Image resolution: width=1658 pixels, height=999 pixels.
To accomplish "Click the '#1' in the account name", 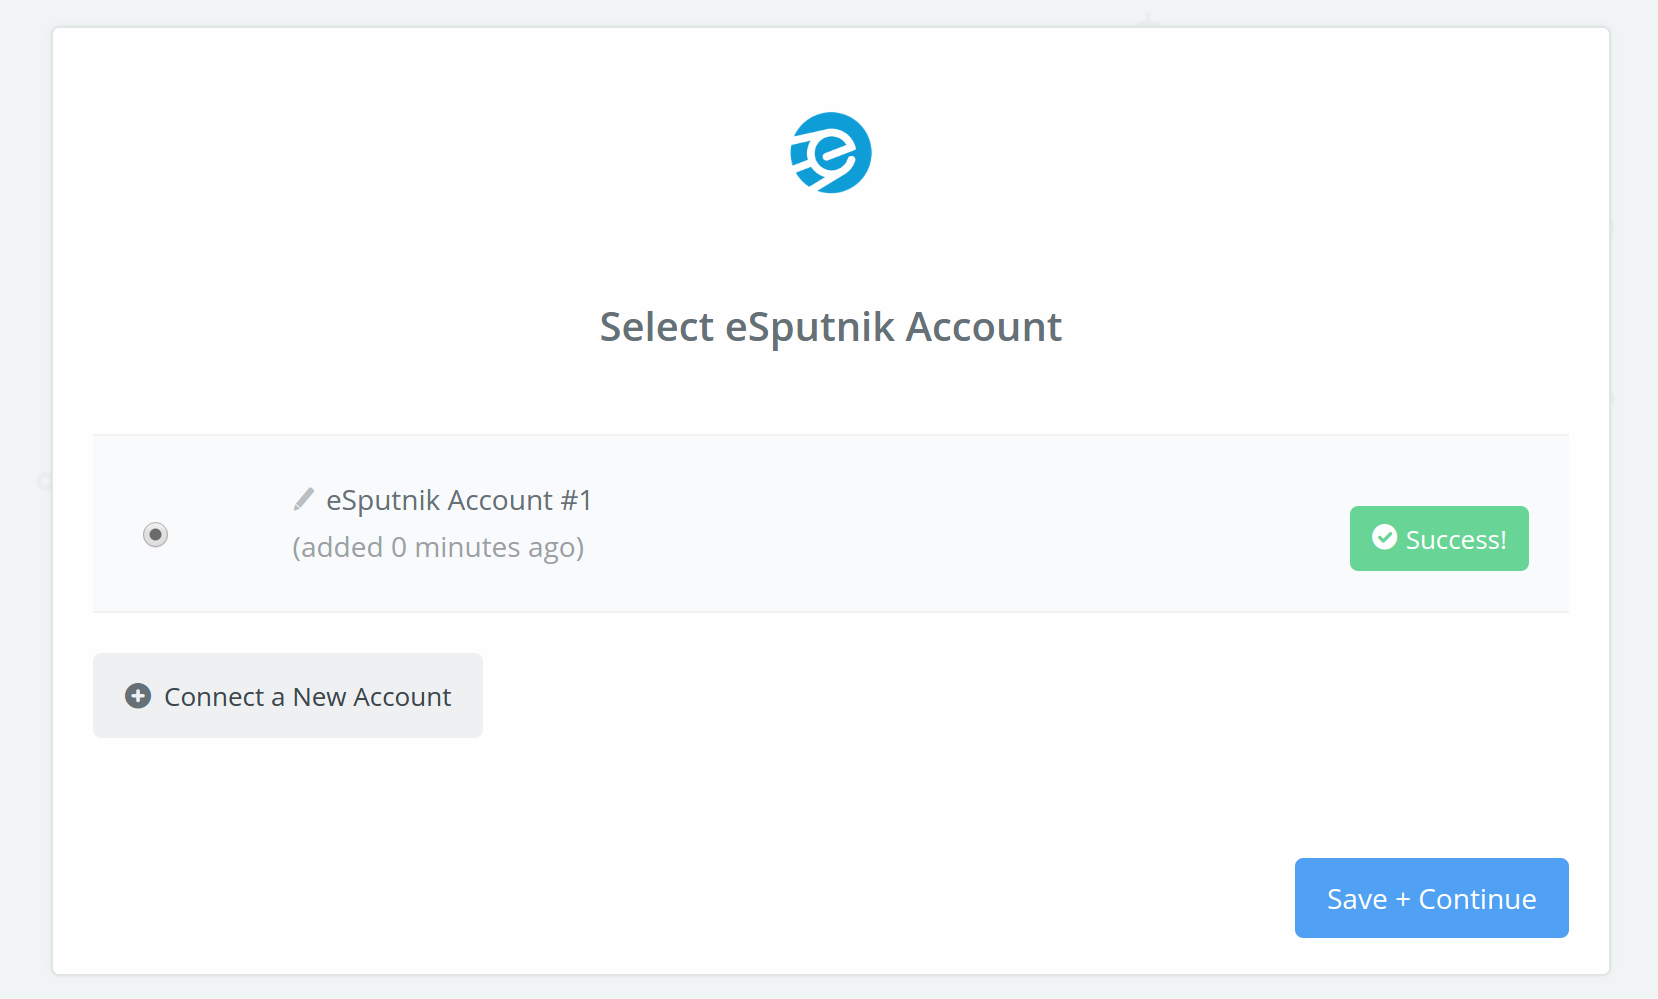I will click(576, 500).
